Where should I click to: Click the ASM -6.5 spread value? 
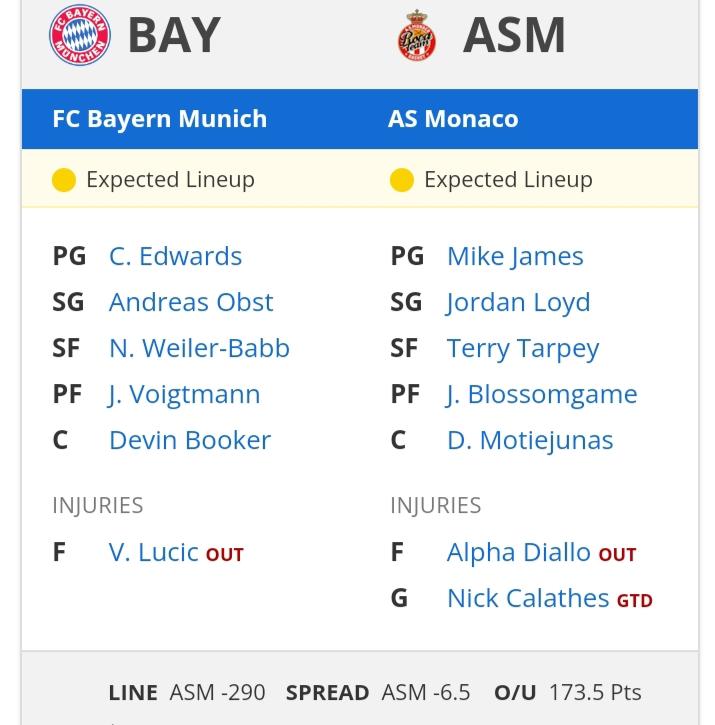[x=425, y=693]
